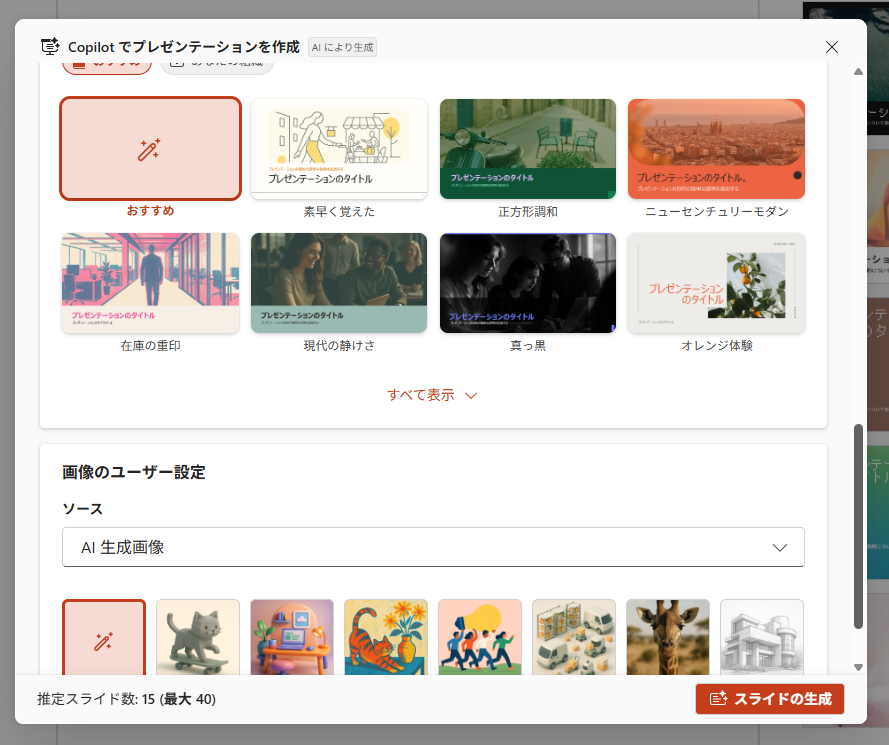Viewport: 889px width, 745px height.
Task: Select the giraffe photo image style
Action: [x=668, y=637]
